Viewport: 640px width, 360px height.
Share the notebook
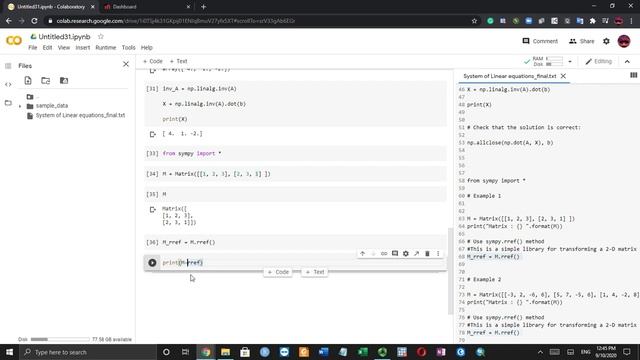(x=582, y=41)
